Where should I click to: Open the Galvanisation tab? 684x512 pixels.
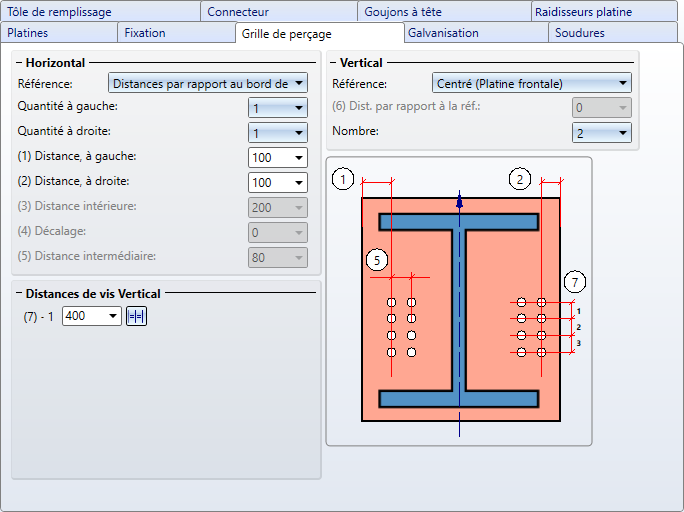[x=476, y=33]
